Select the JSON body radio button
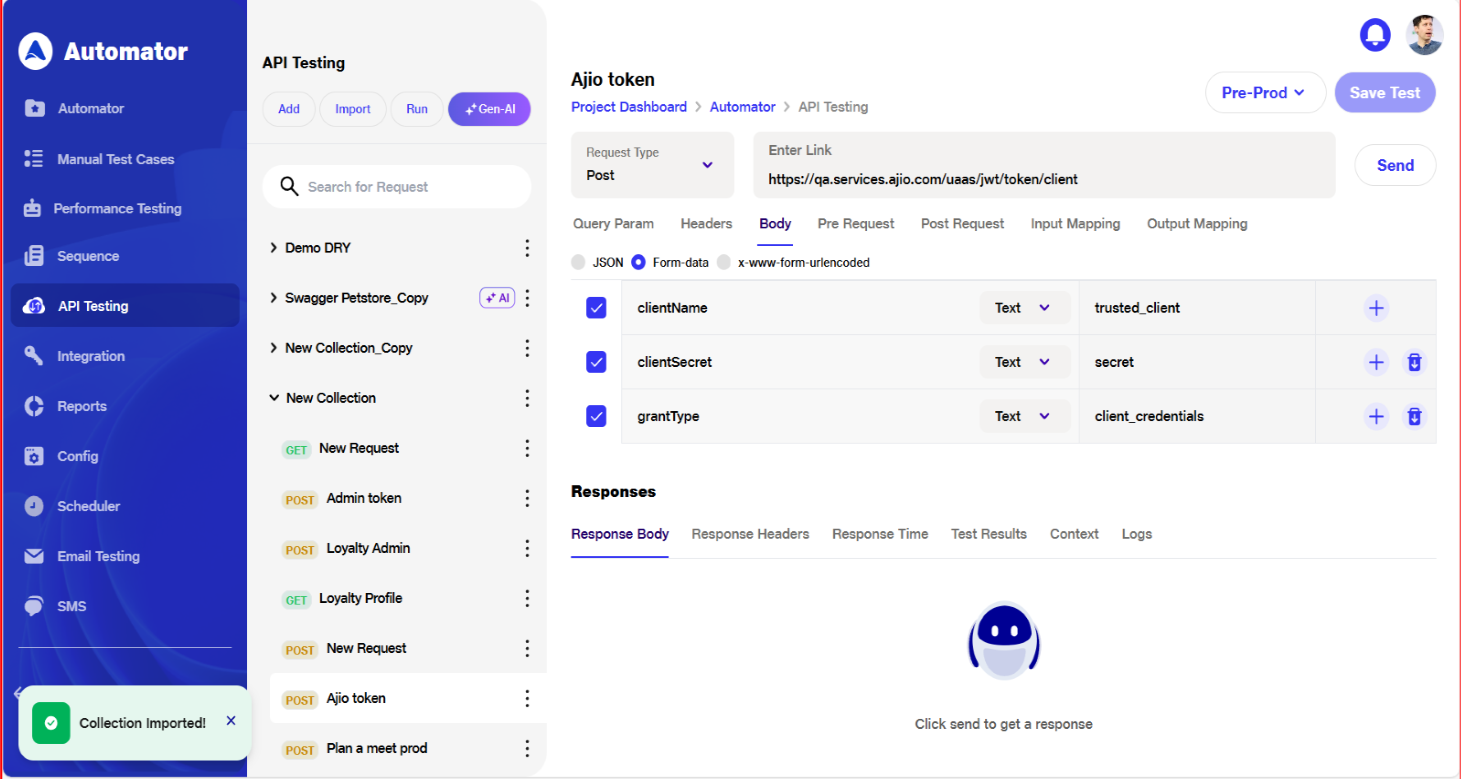This screenshot has width=1461, height=779. coord(579,262)
